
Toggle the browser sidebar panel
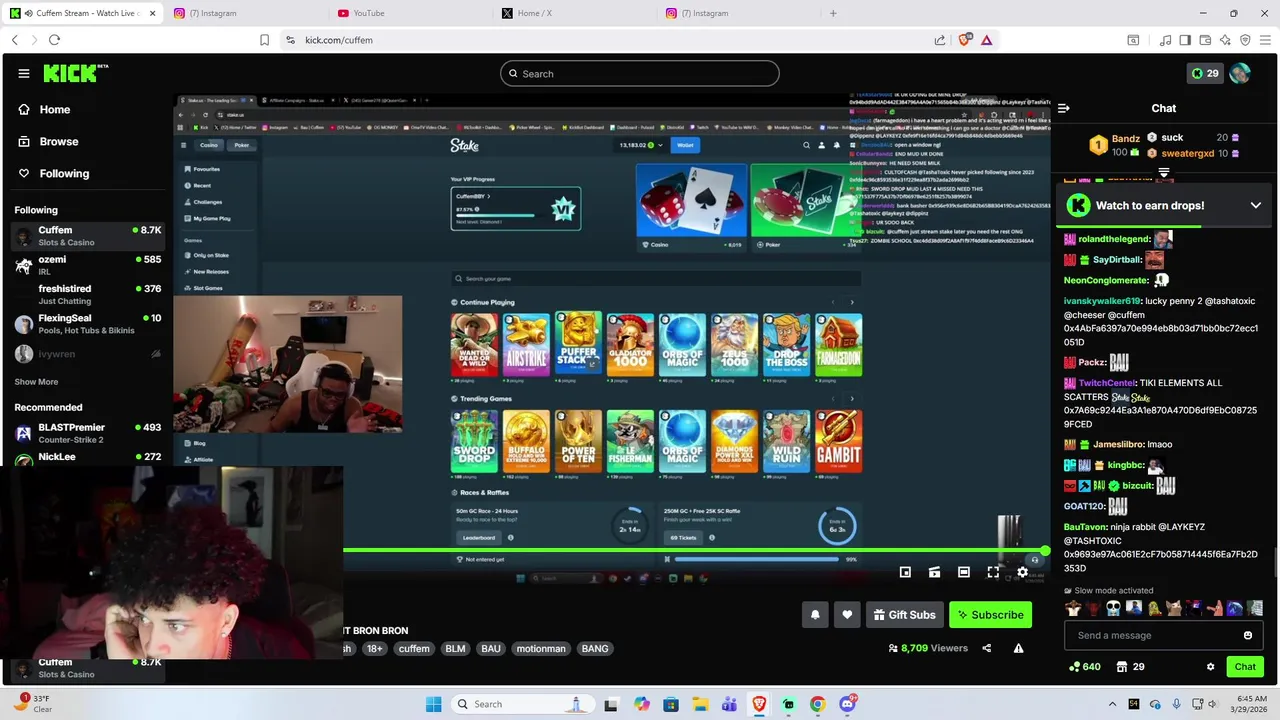click(1185, 40)
